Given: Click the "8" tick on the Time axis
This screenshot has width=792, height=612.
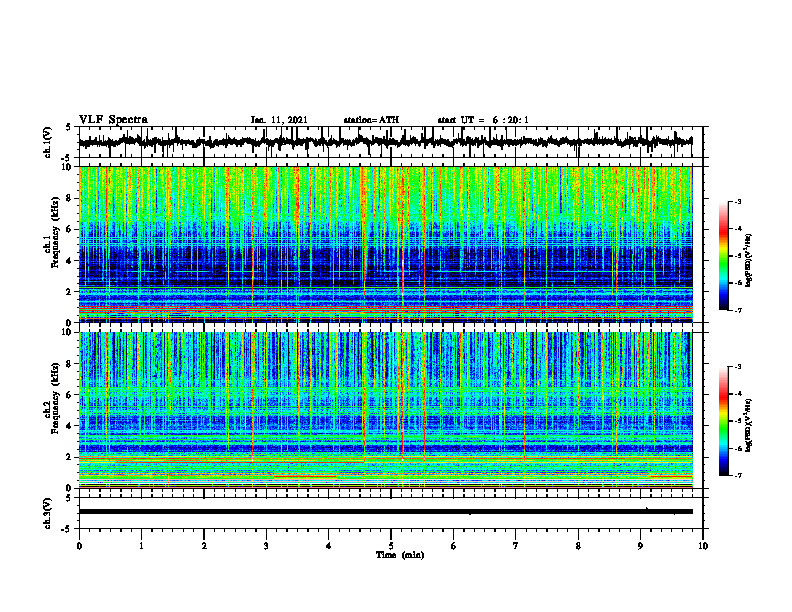Looking at the screenshot, I should 578,546.
